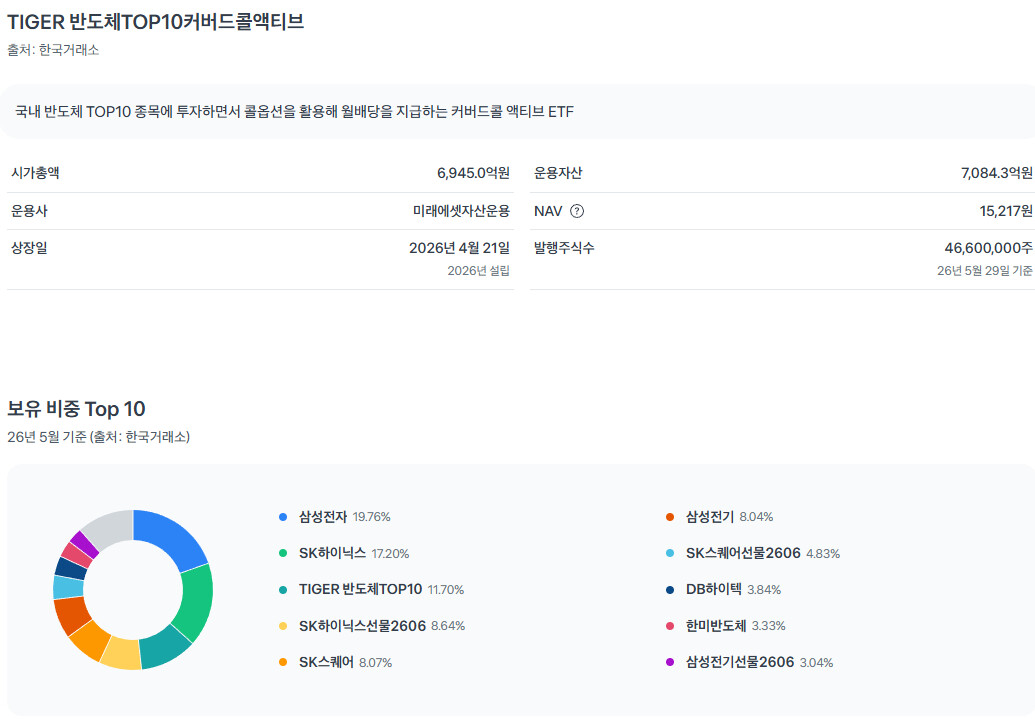Click the 17.20% weight value

(x=390, y=554)
